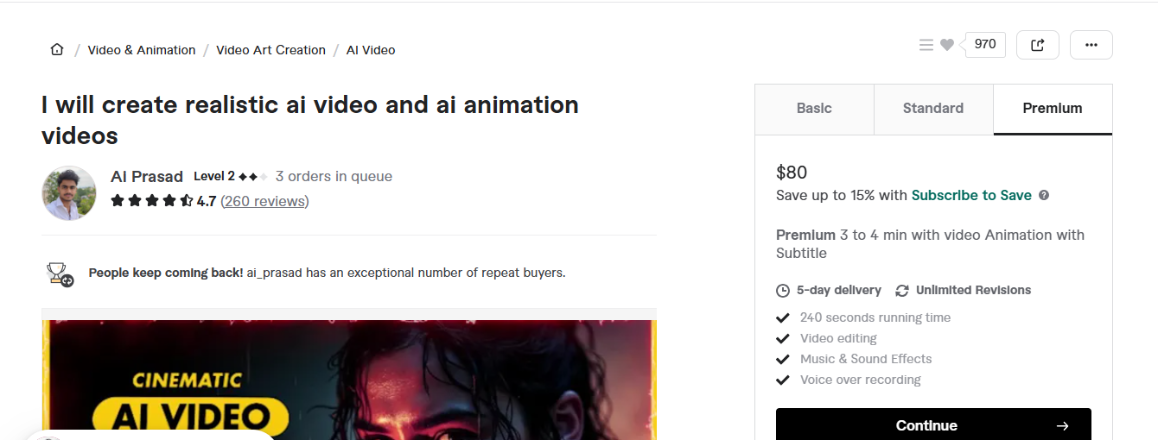This screenshot has width=1158, height=440.
Task: Click the Unlimited Revisions refresh icon
Action: tap(902, 291)
